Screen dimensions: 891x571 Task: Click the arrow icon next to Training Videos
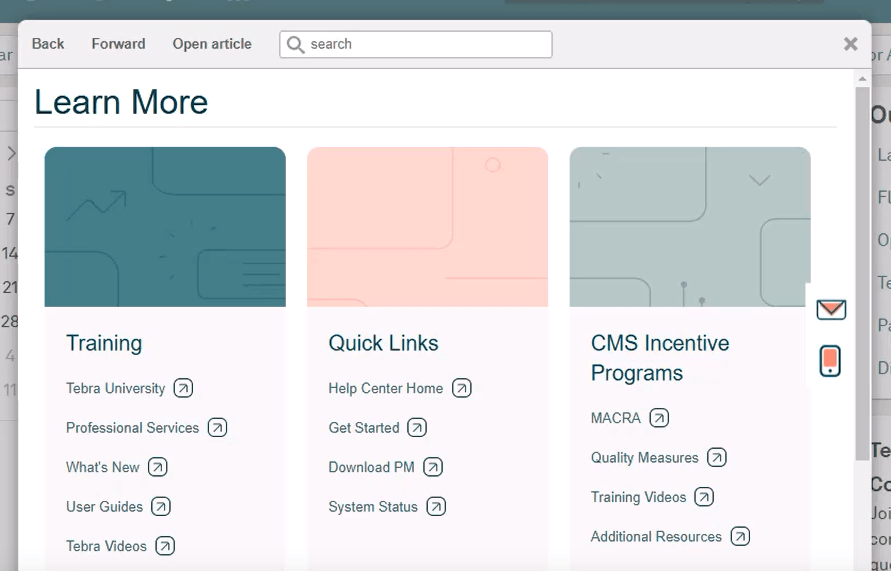click(x=704, y=497)
